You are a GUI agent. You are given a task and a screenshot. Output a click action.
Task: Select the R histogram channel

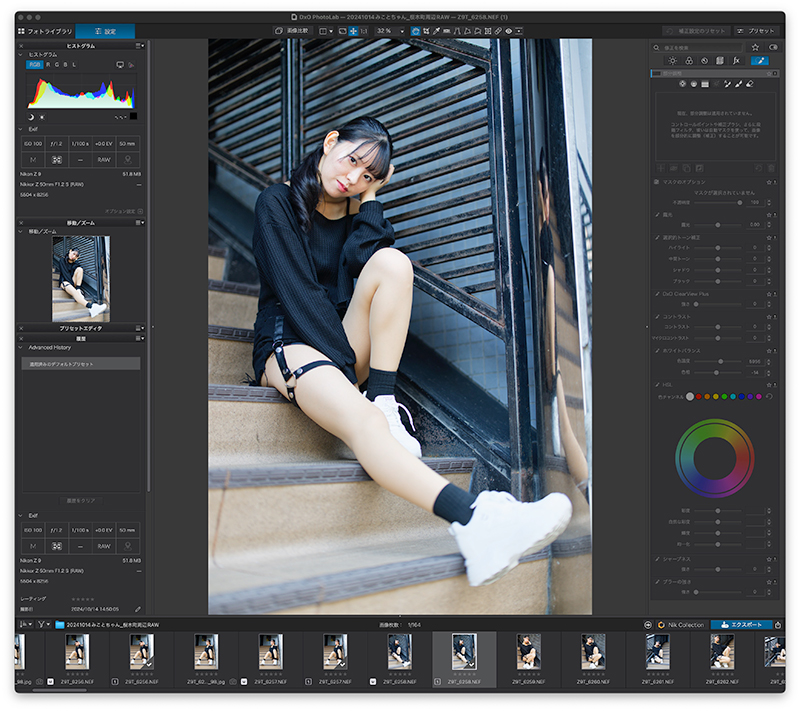48,65
